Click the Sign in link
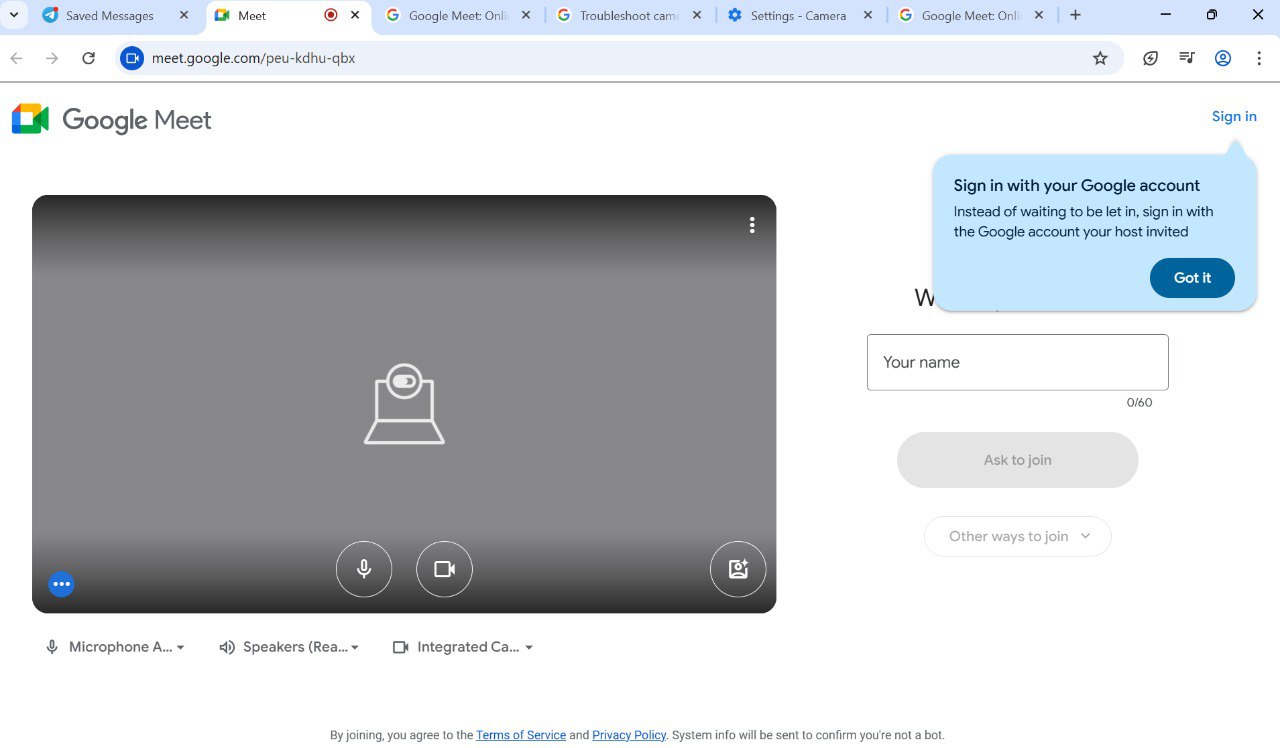The height and width of the screenshot is (748, 1280). pos(1234,116)
